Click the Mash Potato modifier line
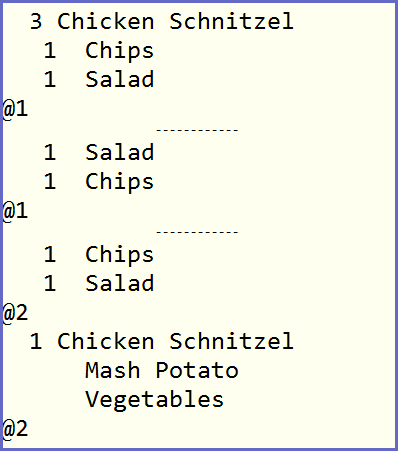The width and height of the screenshot is (398, 451). (x=162, y=370)
